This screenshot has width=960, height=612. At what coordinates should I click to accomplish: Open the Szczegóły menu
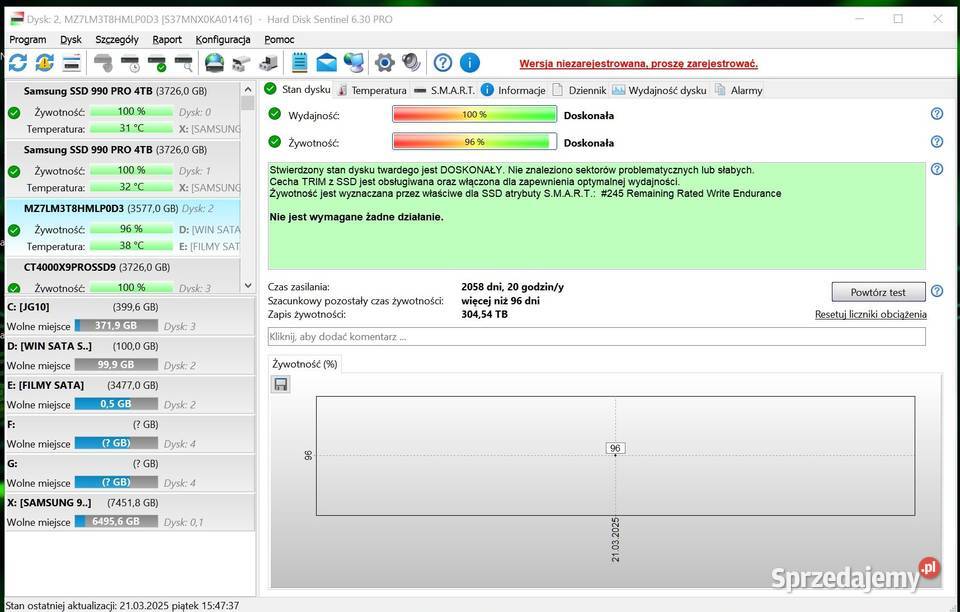tap(117, 39)
